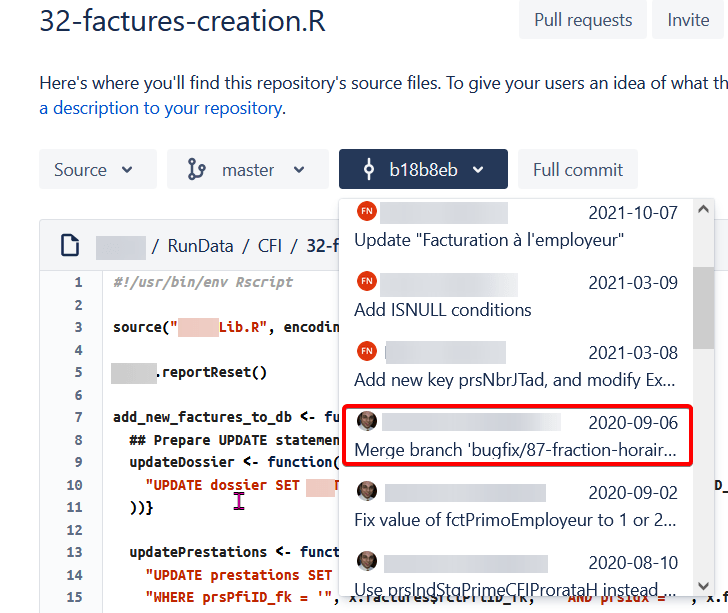This screenshot has width=728, height=613.
Task: Open the RunData breadcrumb folder
Action: coord(200,246)
